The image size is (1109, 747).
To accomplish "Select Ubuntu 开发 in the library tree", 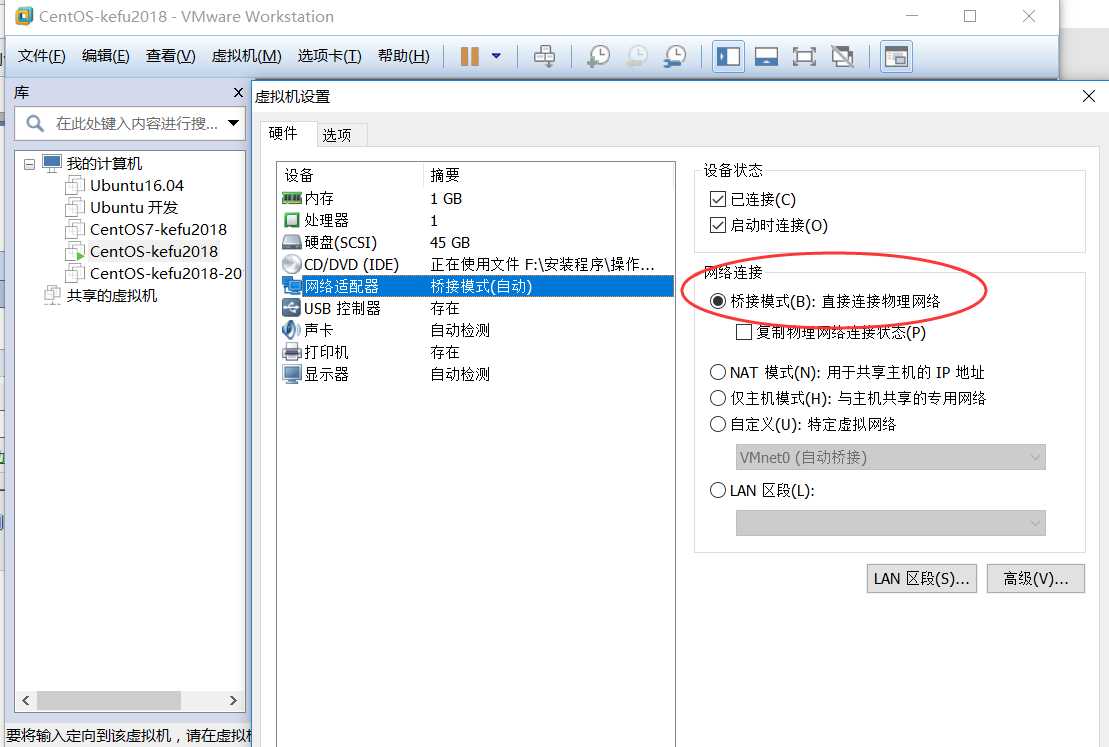I will (134, 207).
